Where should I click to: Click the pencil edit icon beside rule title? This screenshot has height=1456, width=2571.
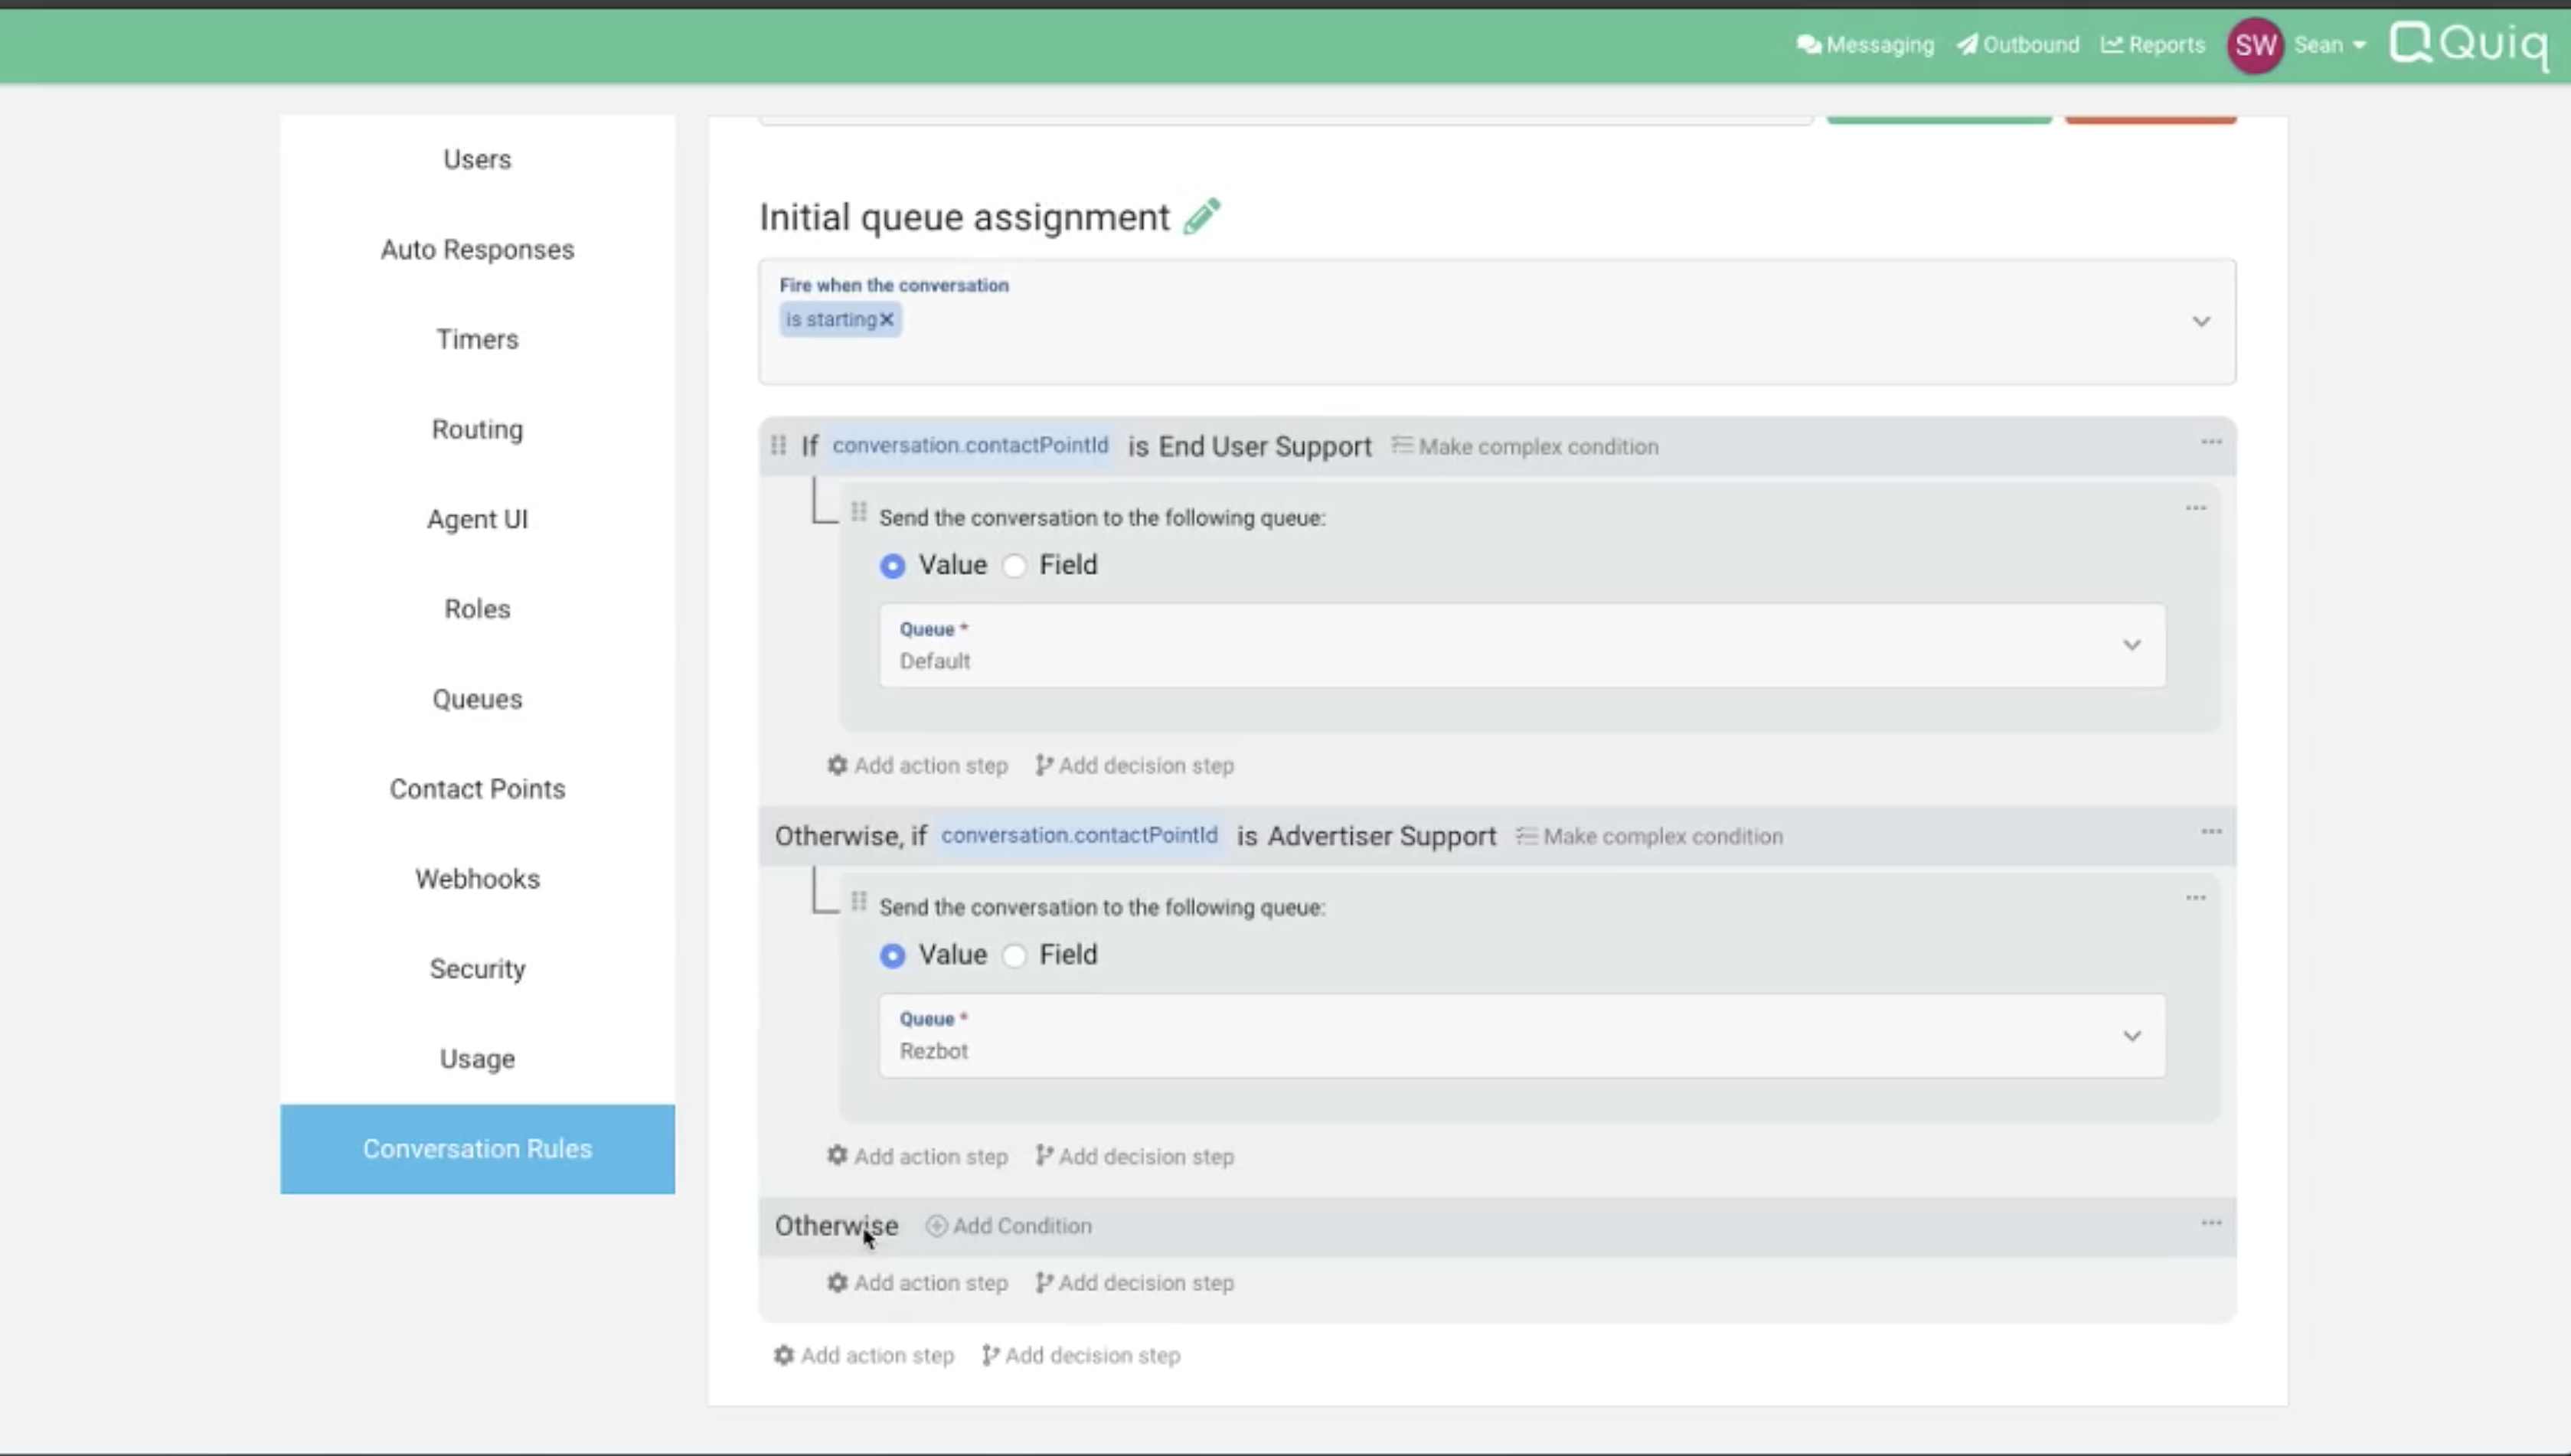1201,216
